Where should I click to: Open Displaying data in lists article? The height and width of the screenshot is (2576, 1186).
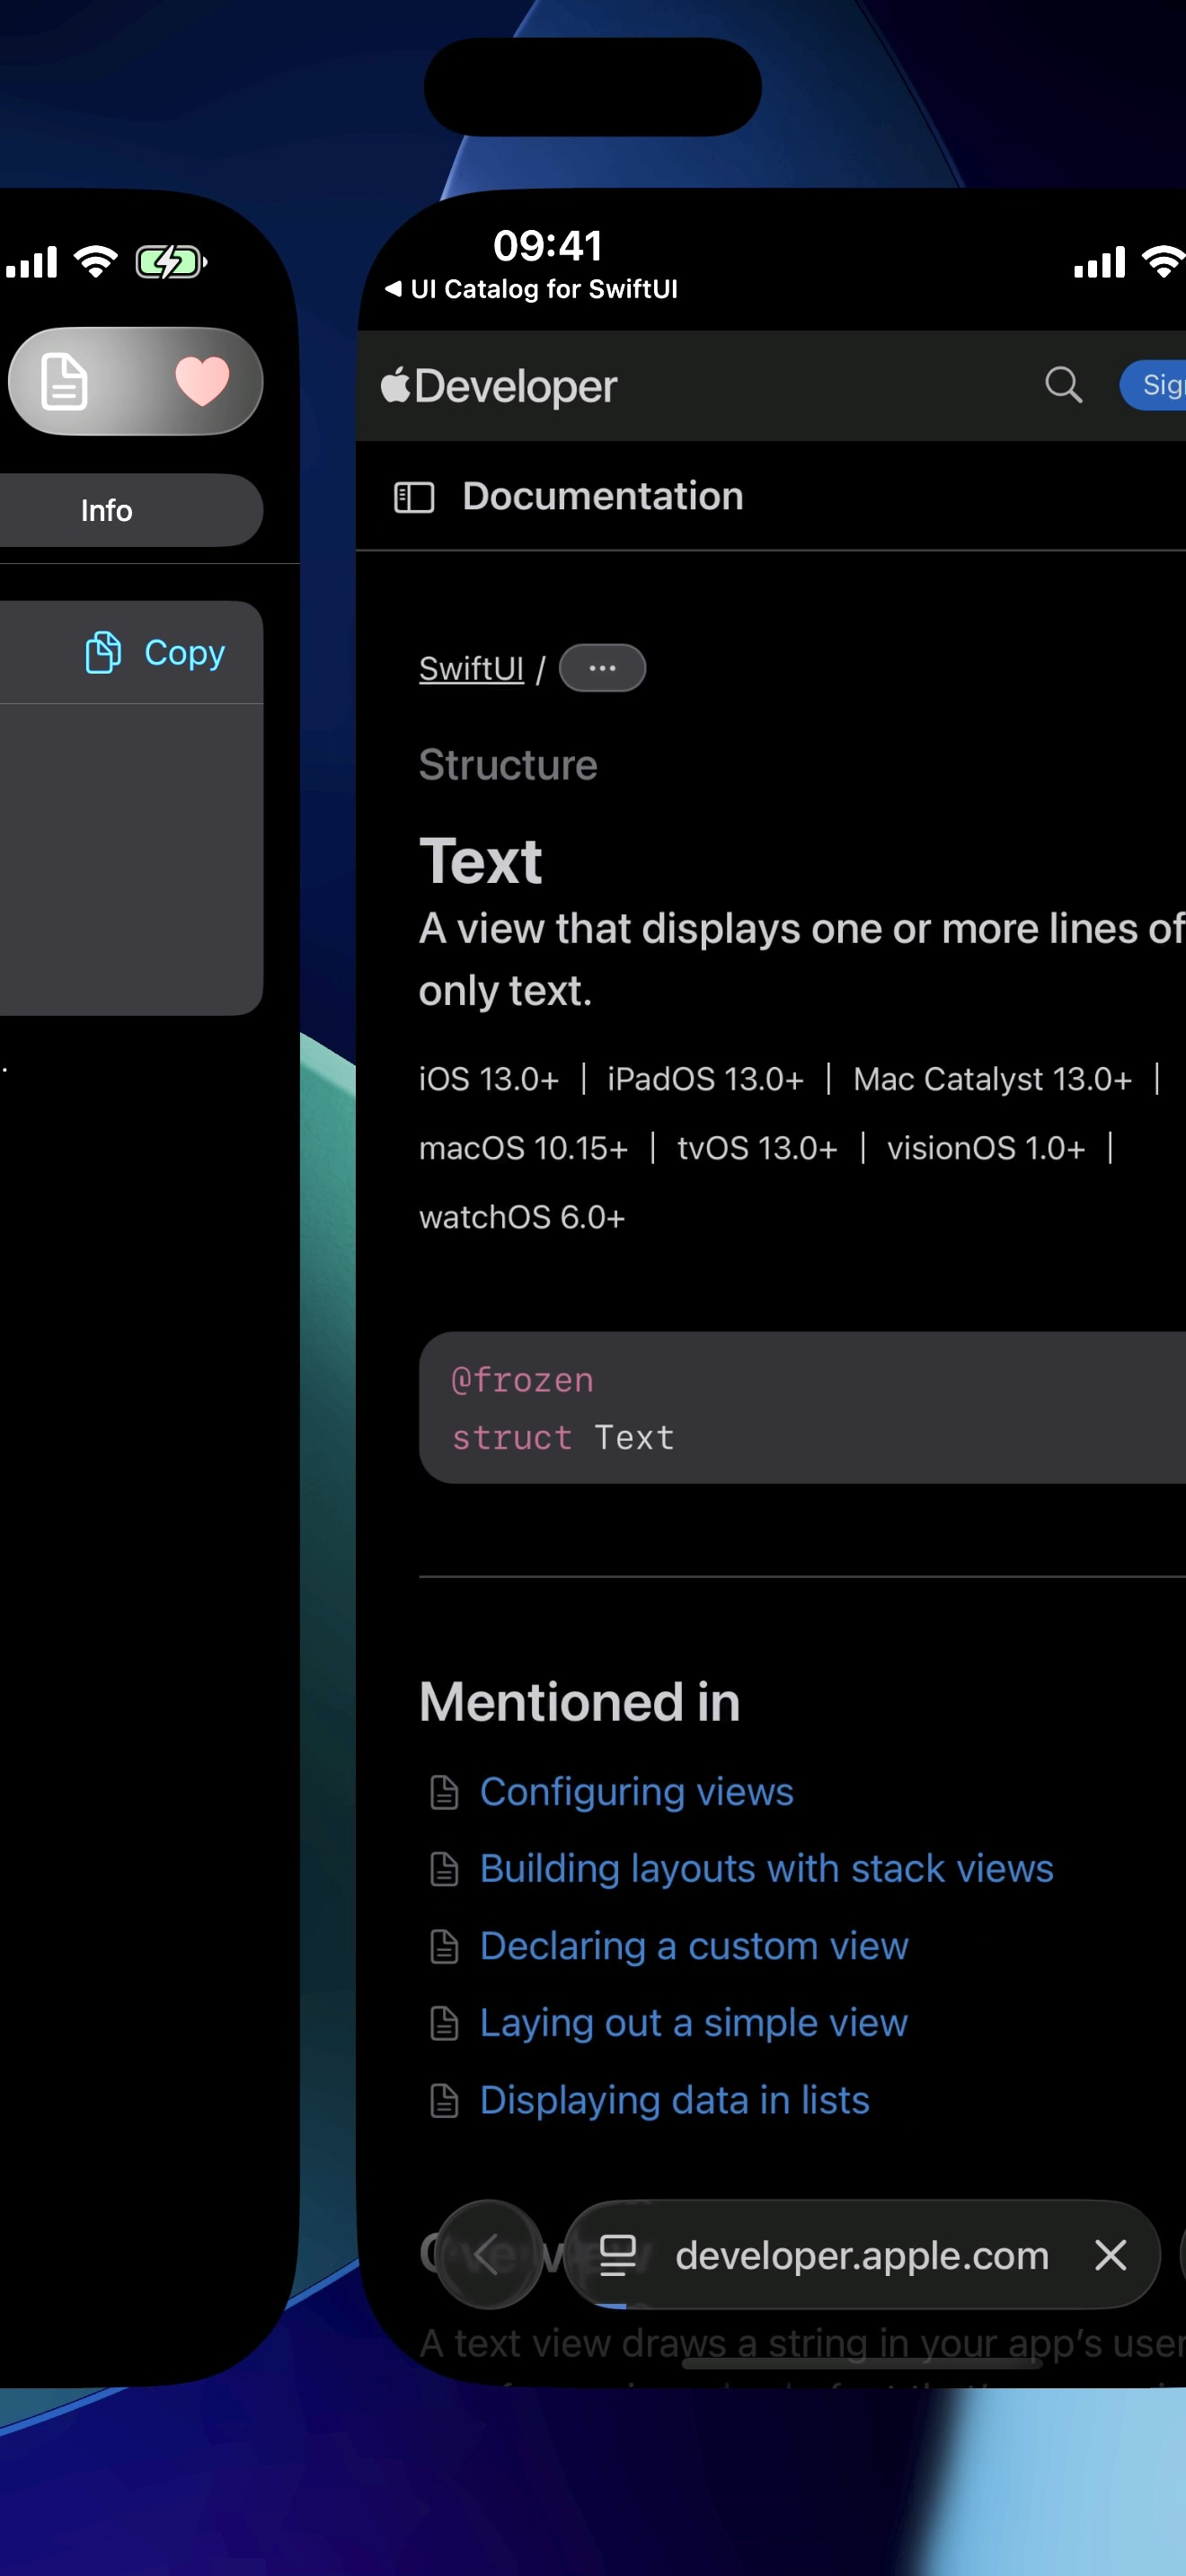coord(675,2099)
